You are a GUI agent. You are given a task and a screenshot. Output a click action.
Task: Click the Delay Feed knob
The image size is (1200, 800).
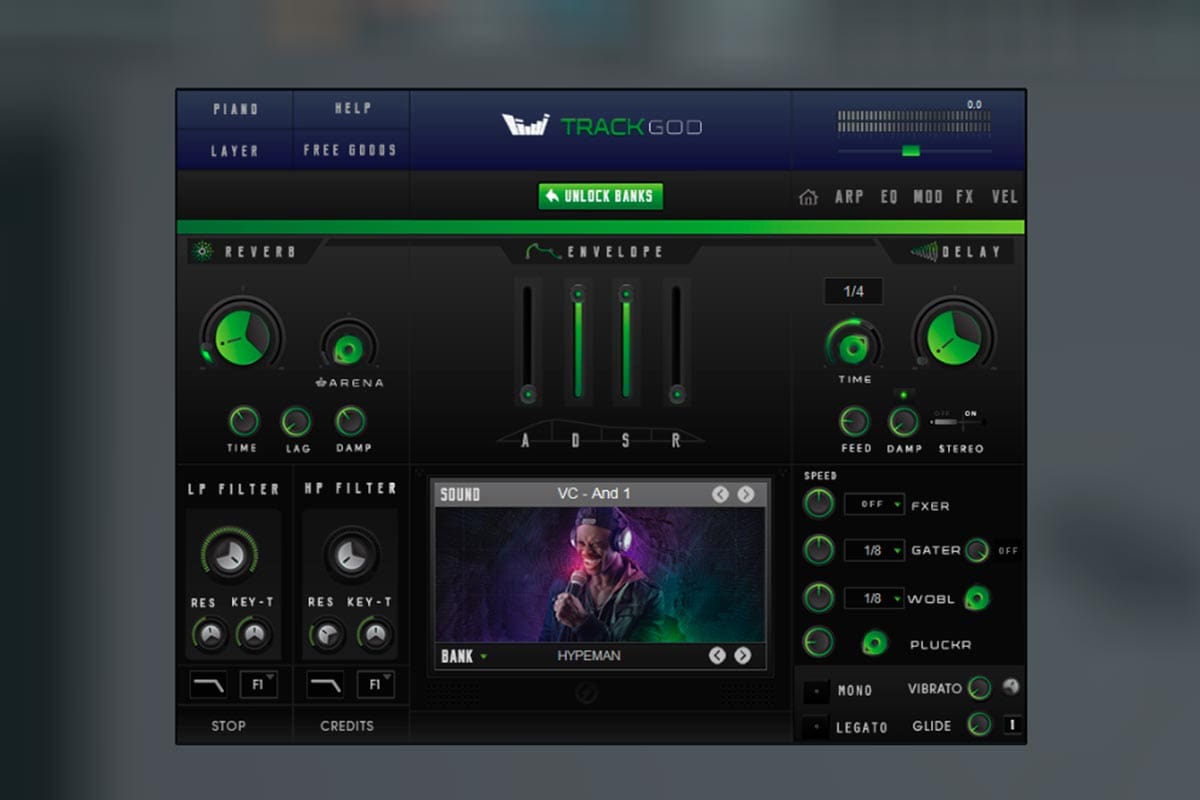[x=855, y=421]
